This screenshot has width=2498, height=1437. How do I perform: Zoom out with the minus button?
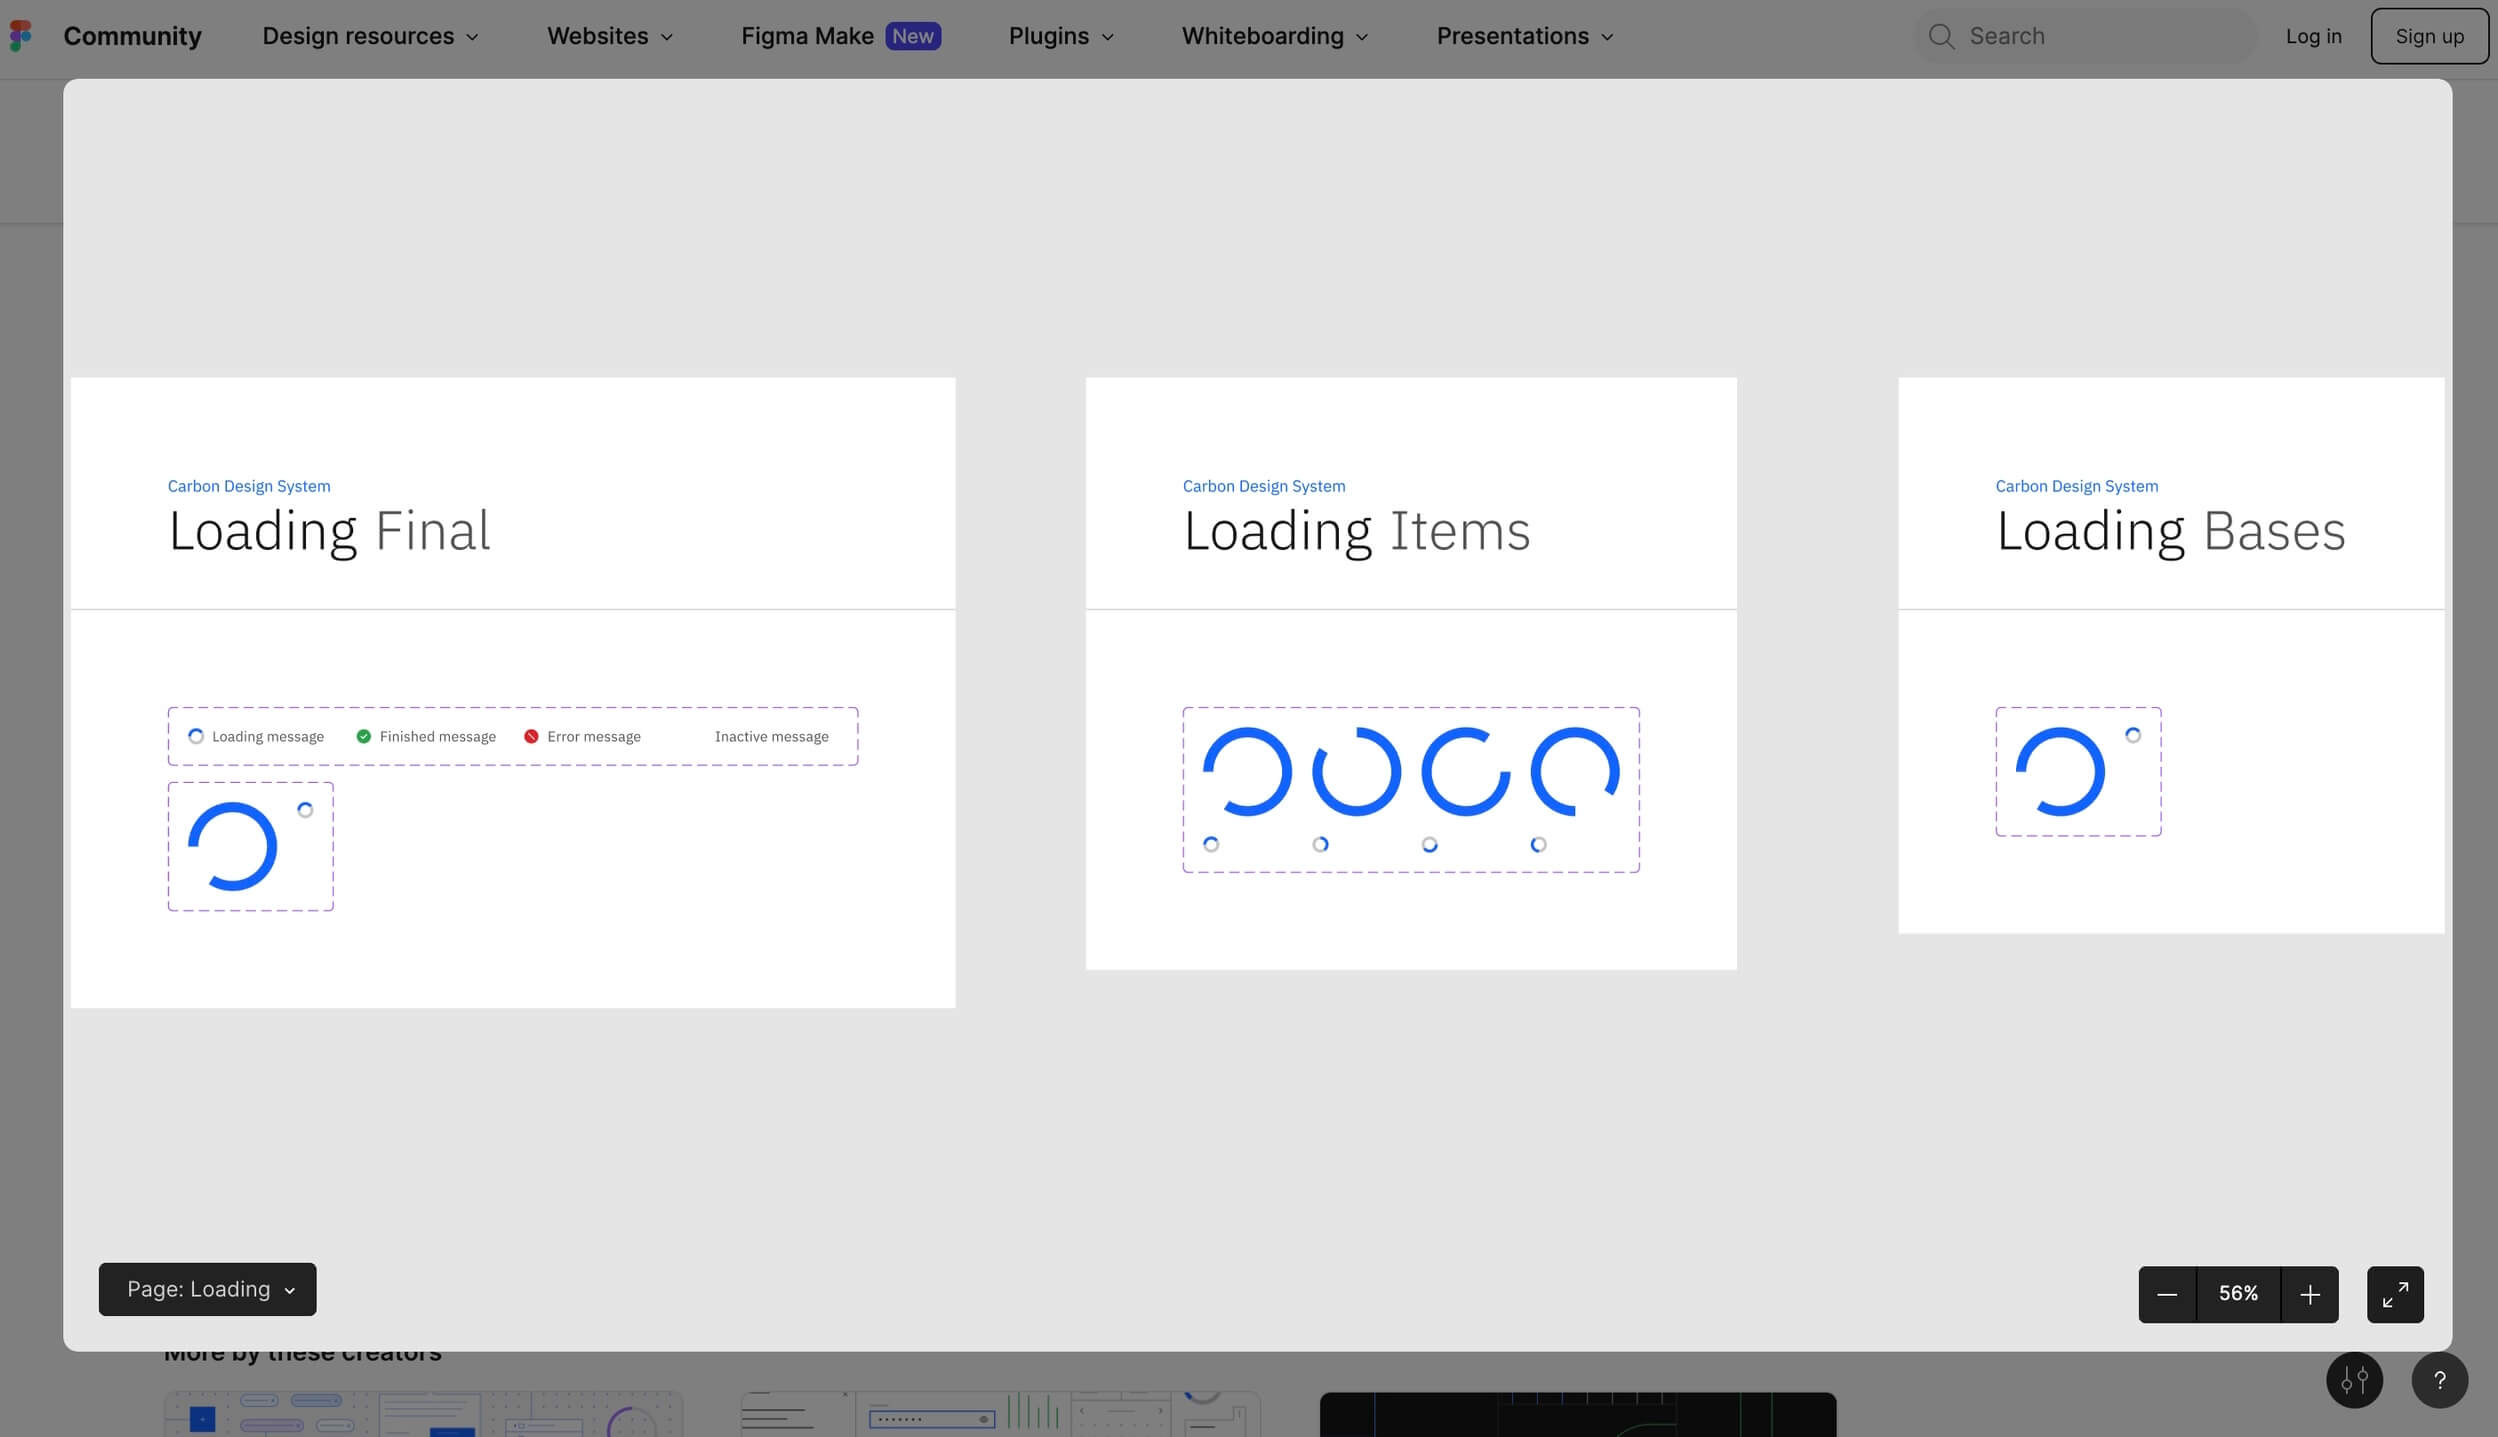(2167, 1294)
